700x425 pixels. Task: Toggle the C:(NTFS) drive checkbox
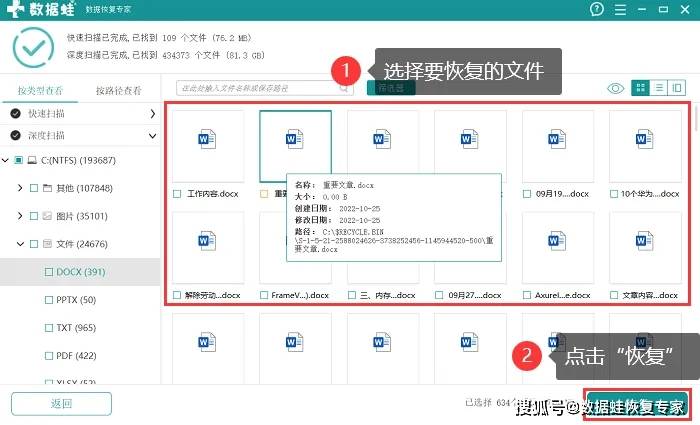[18, 160]
